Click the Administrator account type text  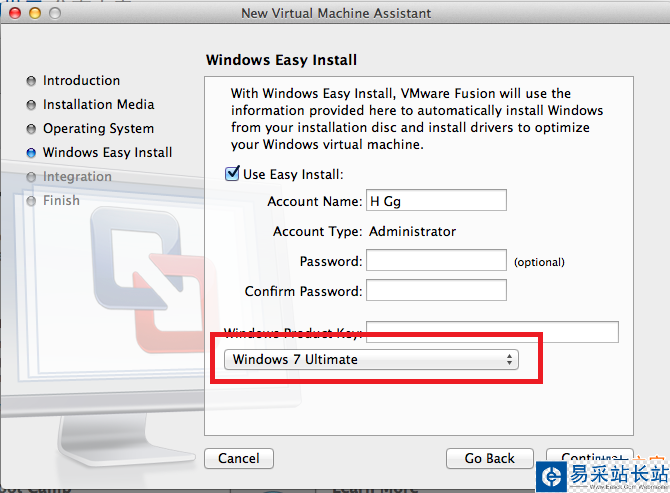412,231
